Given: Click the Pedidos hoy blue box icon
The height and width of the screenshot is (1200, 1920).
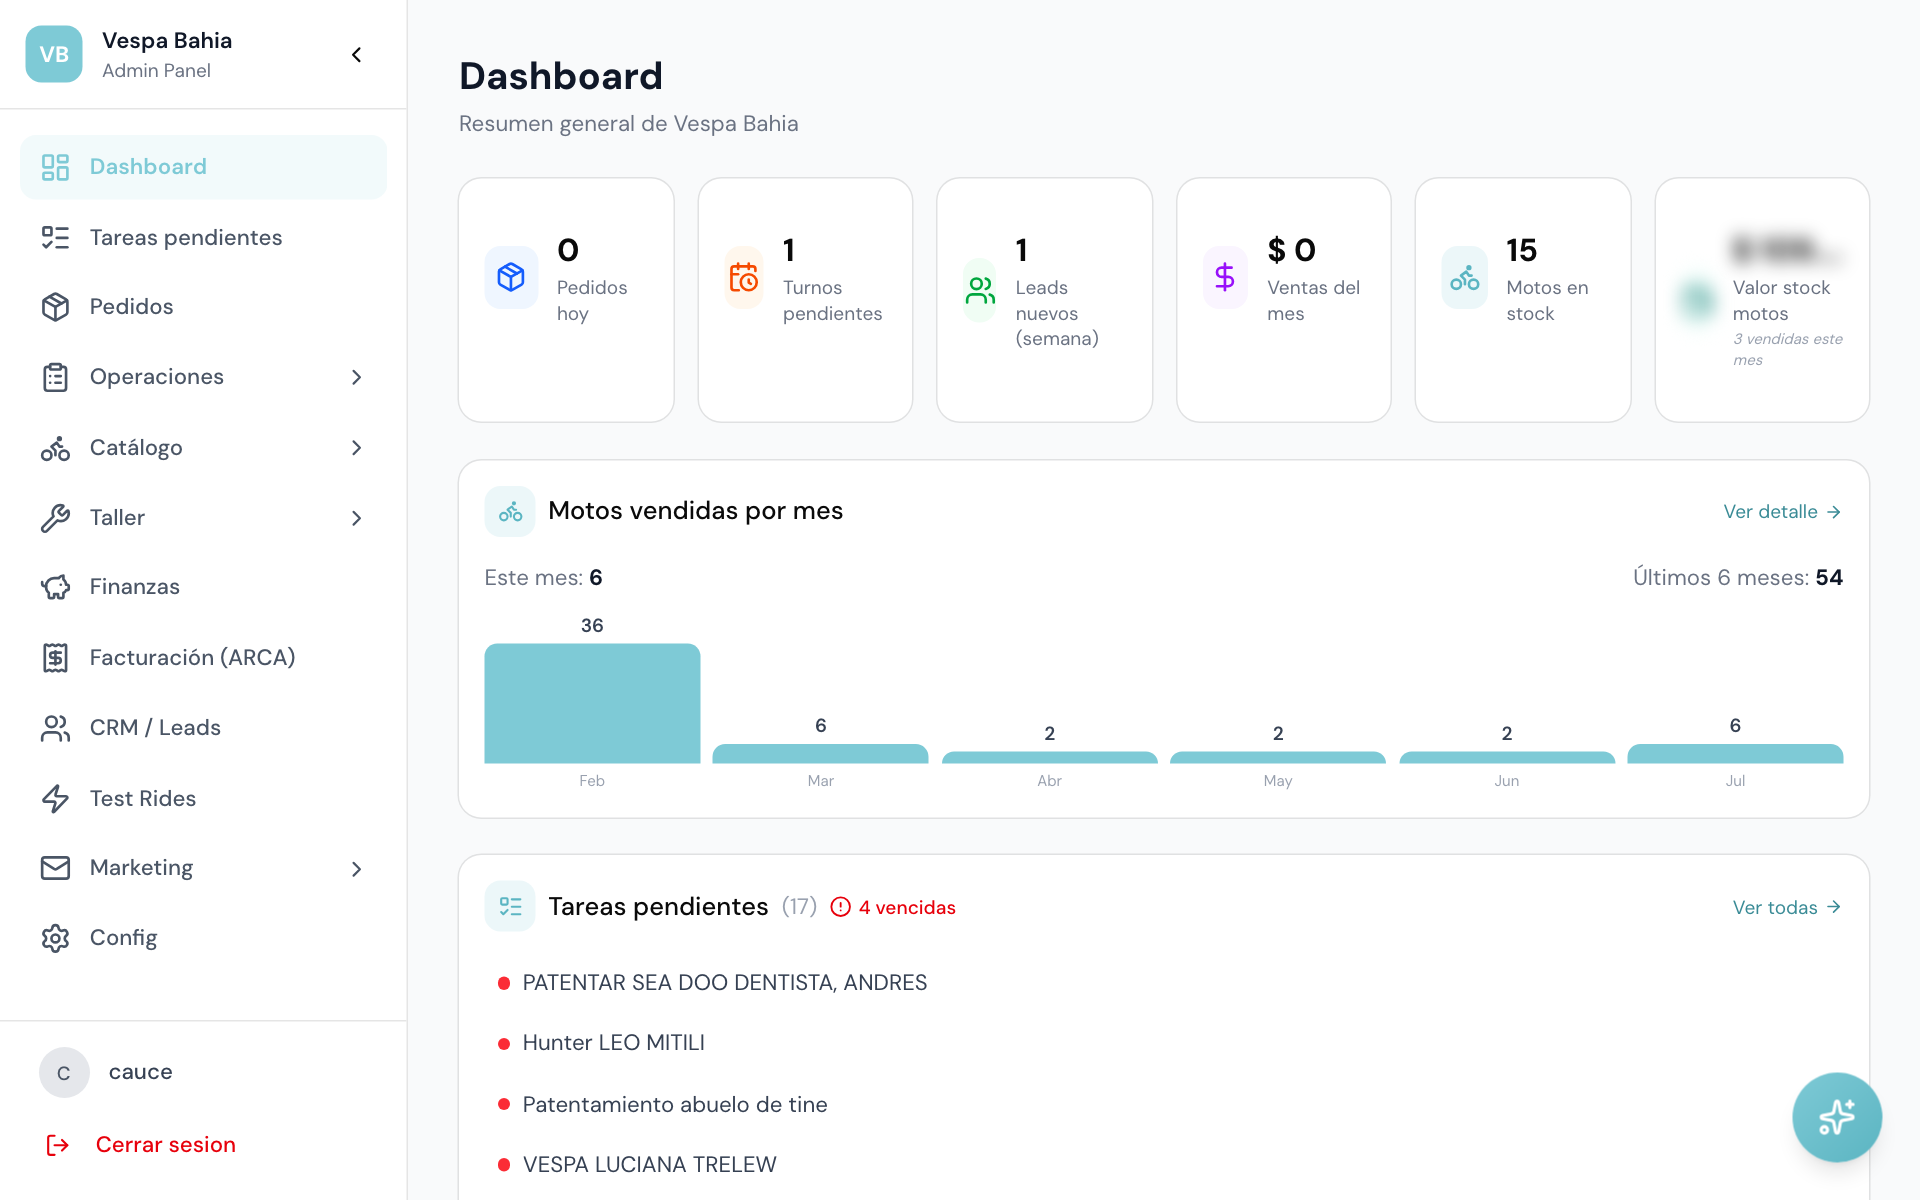Looking at the screenshot, I should click(x=511, y=277).
